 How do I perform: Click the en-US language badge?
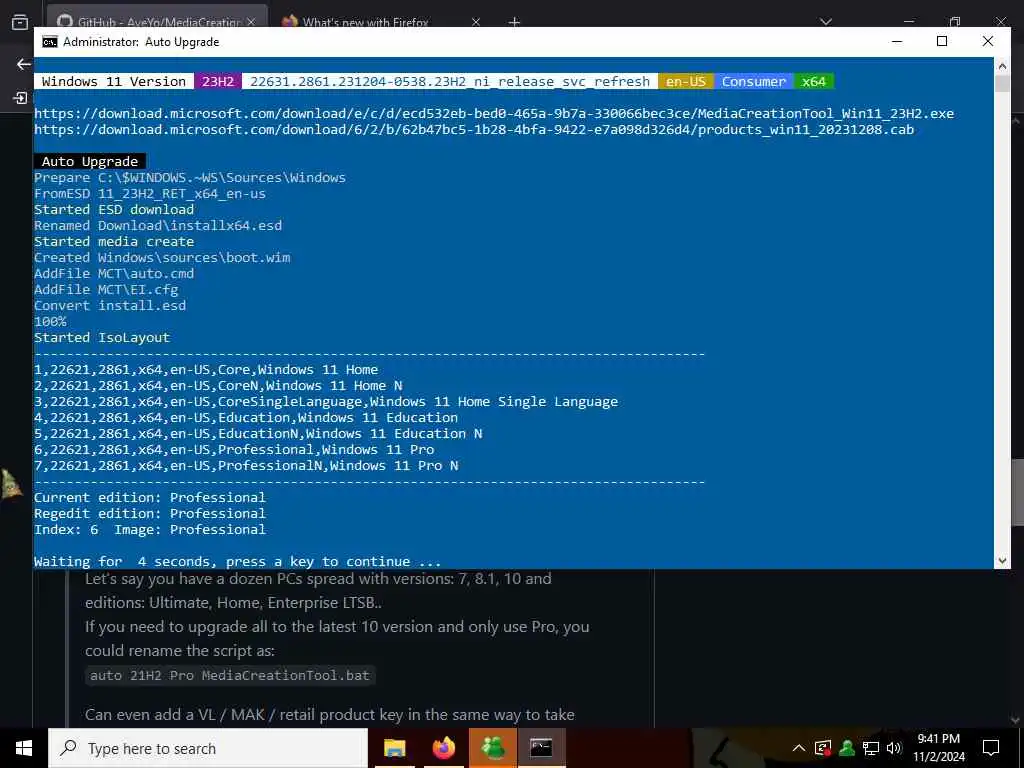tap(686, 82)
